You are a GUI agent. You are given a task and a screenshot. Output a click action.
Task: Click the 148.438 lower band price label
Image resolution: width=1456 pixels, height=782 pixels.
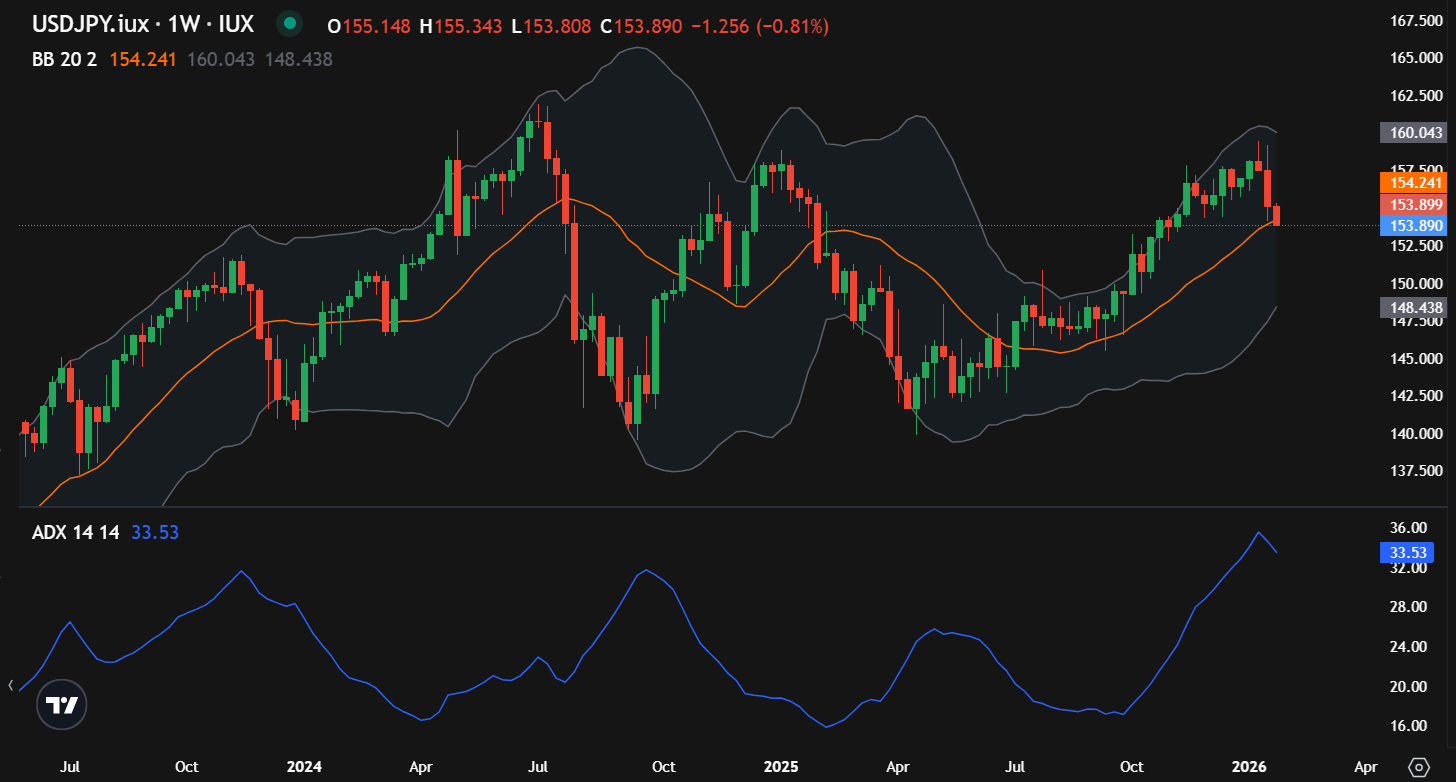click(1412, 308)
